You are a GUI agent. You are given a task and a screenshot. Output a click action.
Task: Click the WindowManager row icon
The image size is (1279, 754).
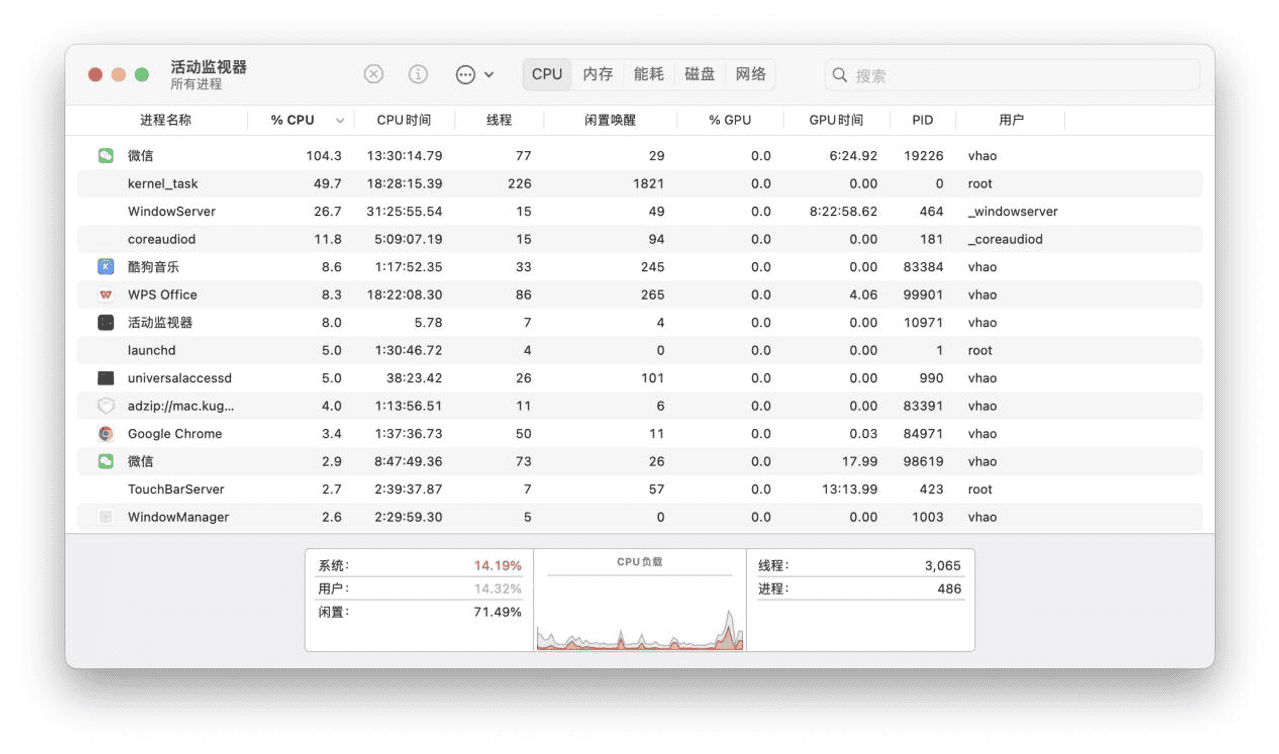(x=106, y=517)
